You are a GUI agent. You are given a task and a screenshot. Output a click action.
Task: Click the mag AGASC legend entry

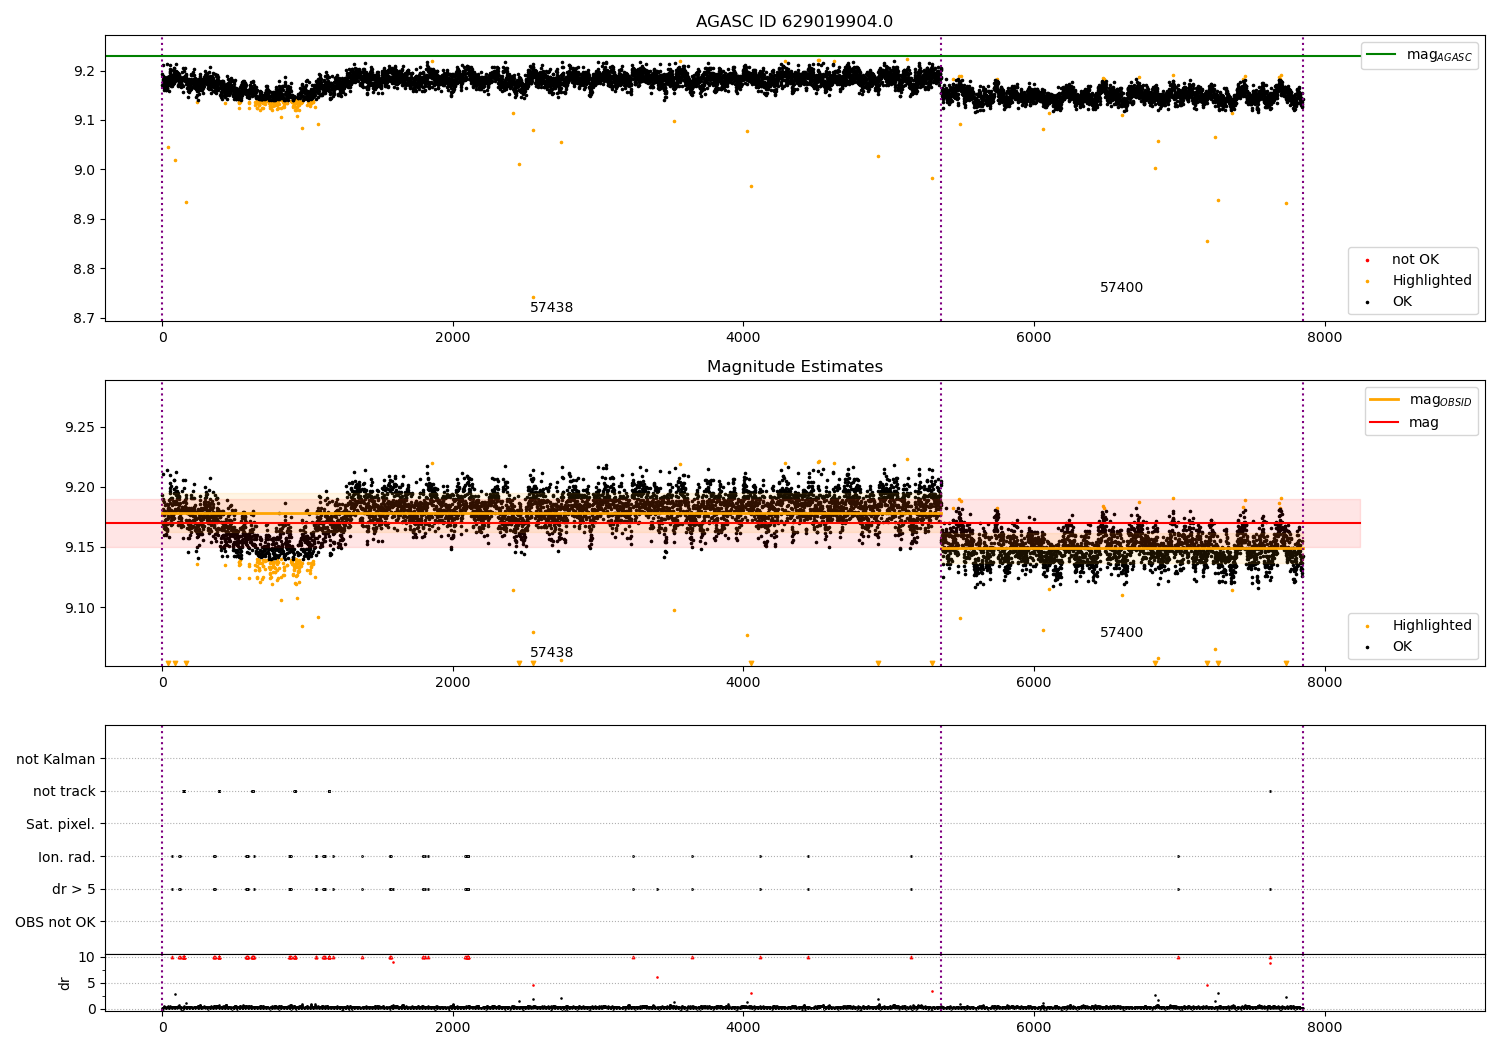(1419, 55)
